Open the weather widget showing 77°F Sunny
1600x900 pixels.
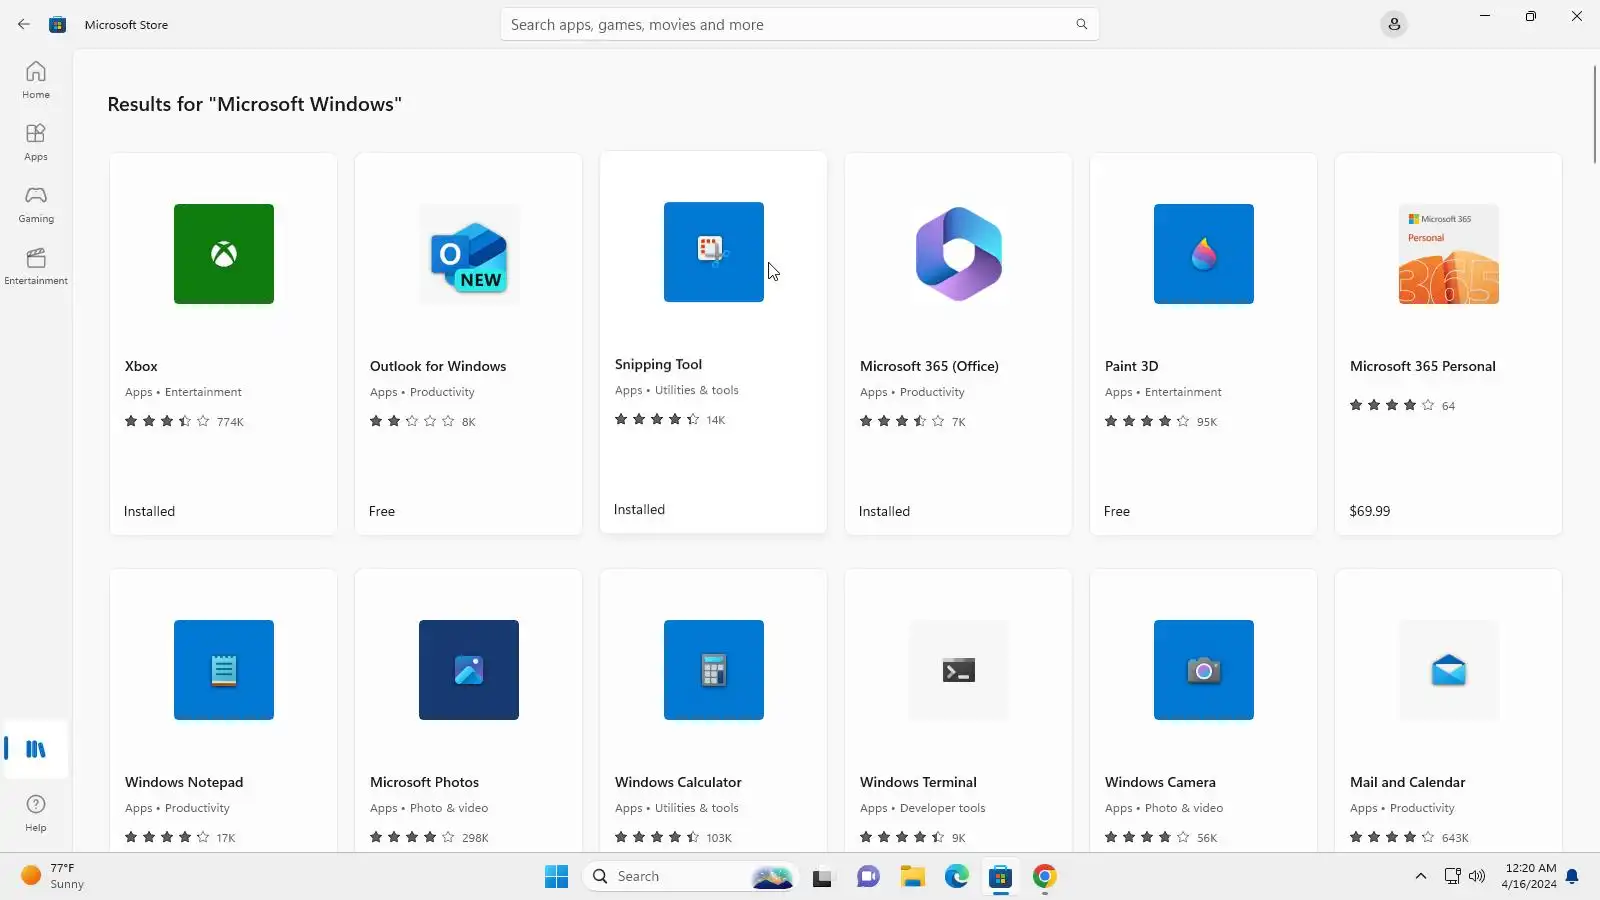coord(54,877)
